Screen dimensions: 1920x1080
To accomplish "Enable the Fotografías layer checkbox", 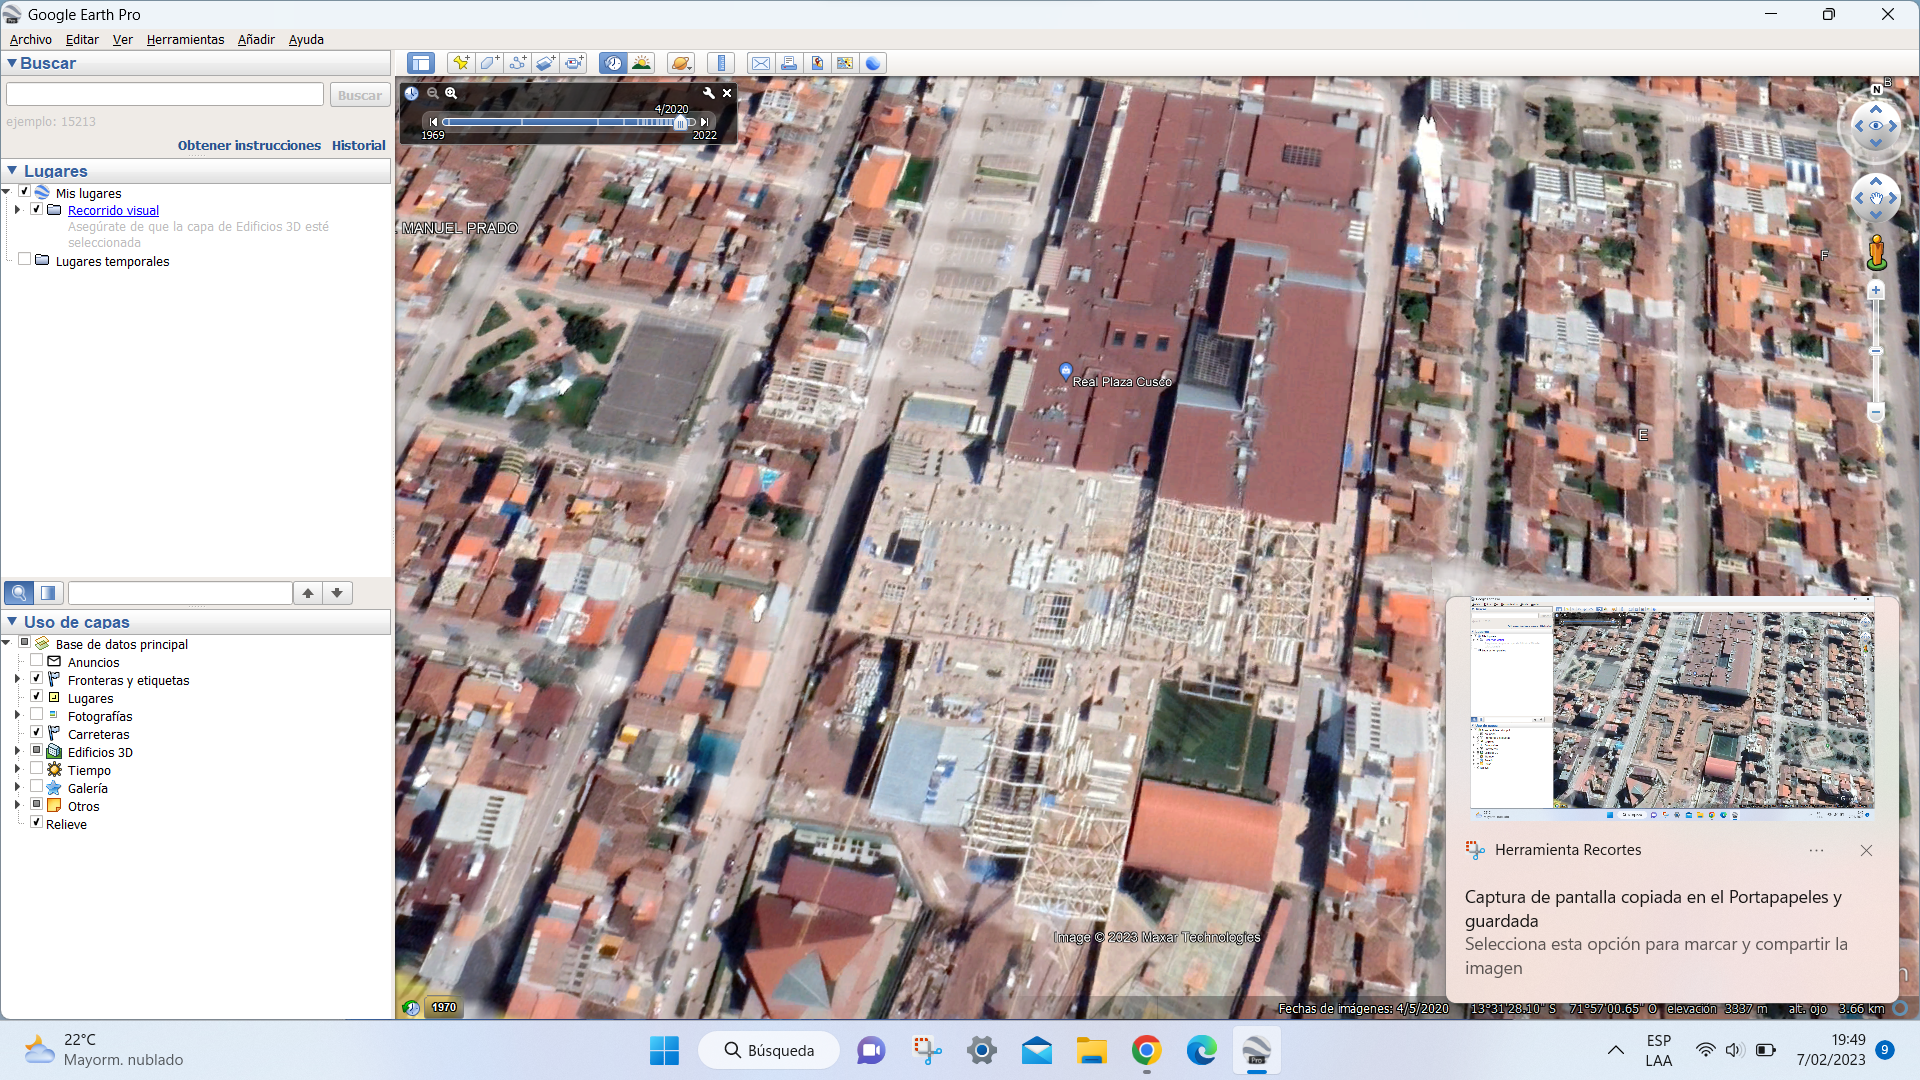I will point(37,715).
